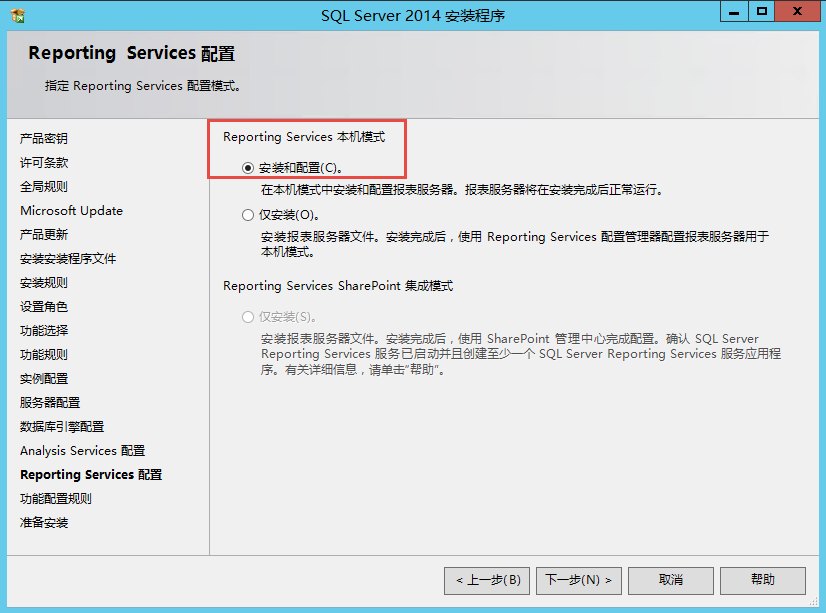This screenshot has height=613, width=826.
Task: Click the Reporting Services SharePoint 集成模式 label
Action: click(338, 286)
